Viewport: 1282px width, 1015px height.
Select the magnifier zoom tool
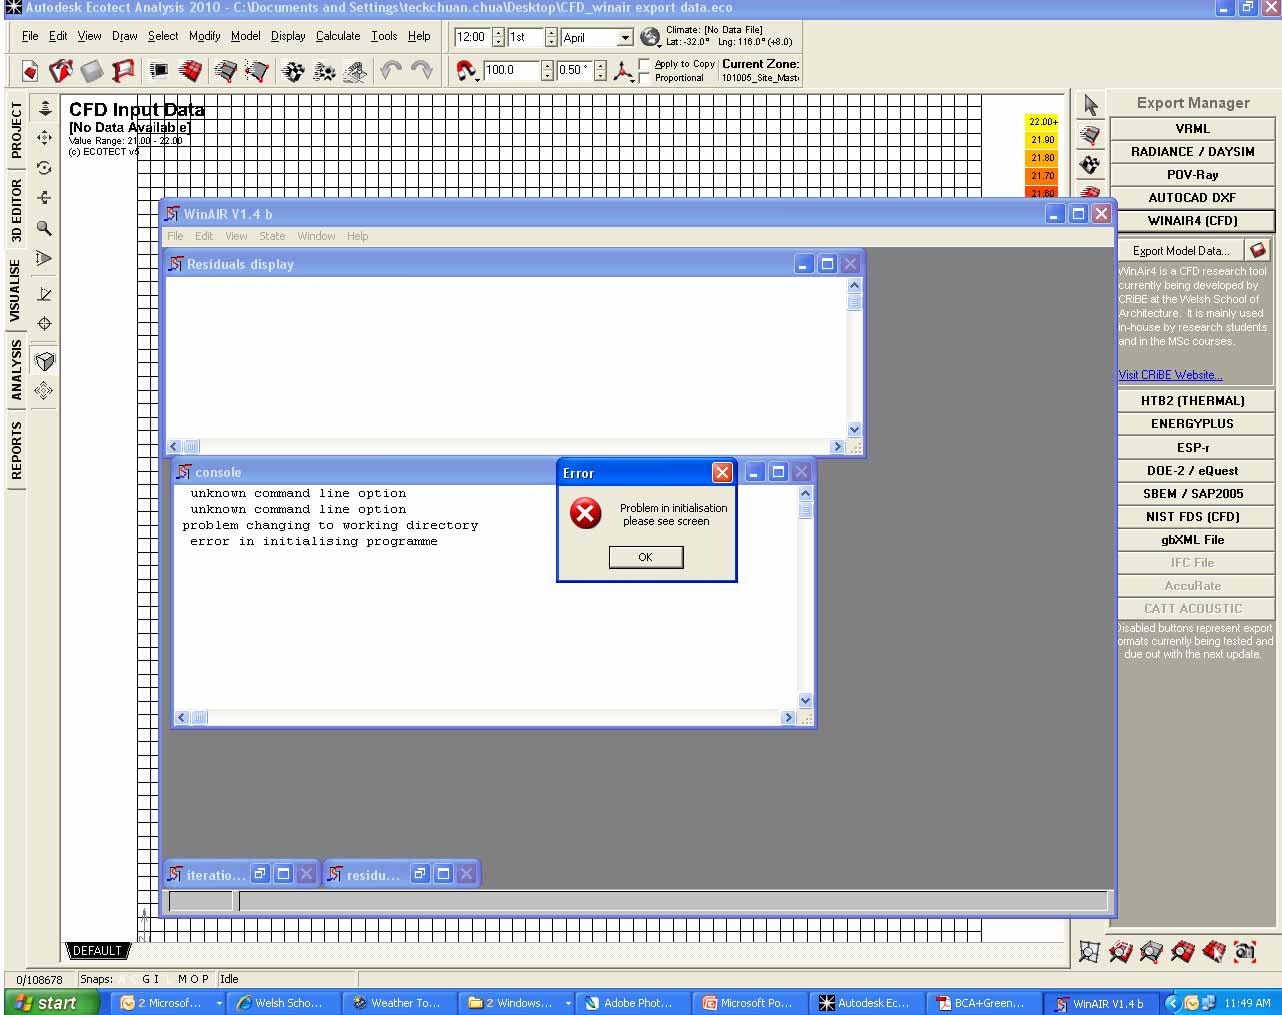[x=44, y=228]
